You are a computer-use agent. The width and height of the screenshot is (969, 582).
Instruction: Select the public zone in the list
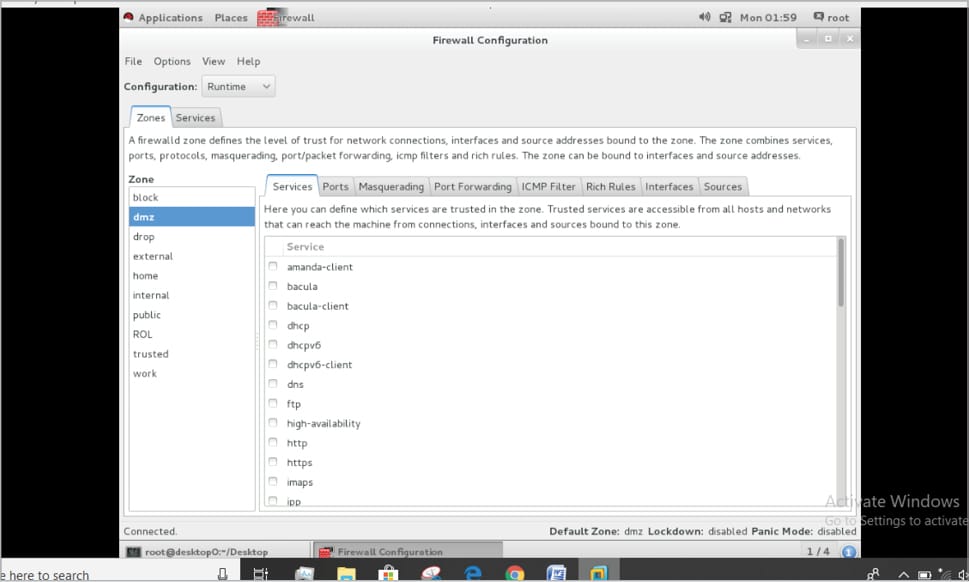coord(147,315)
